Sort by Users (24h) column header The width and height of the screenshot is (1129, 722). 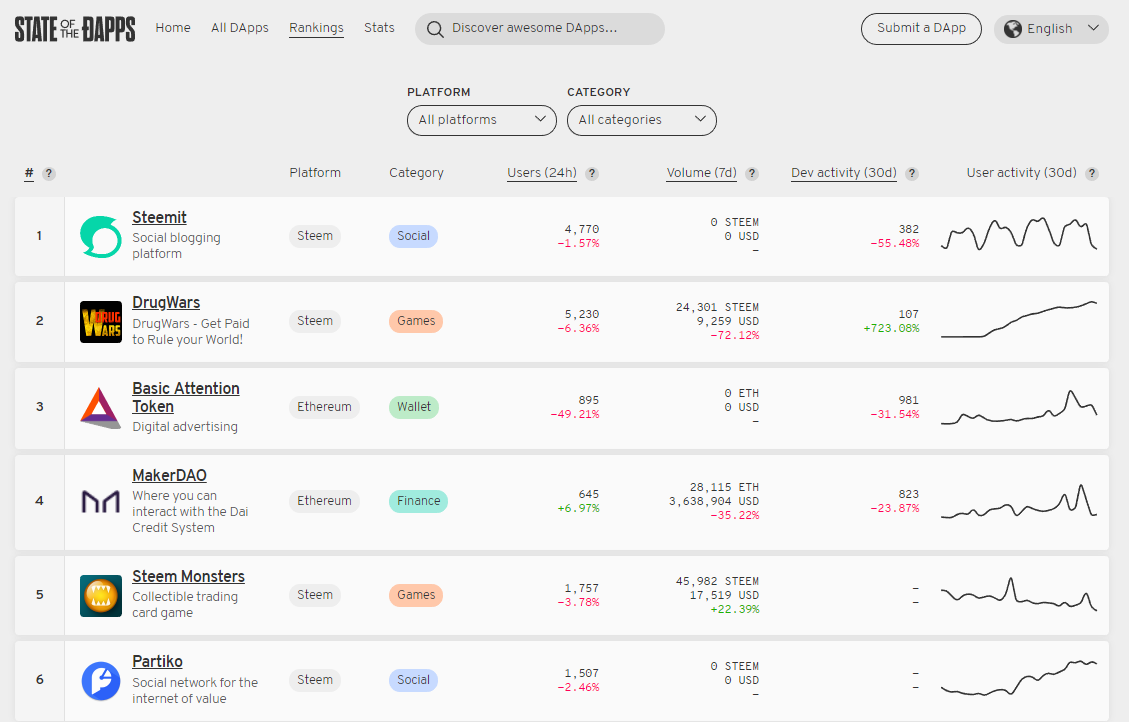(541, 173)
